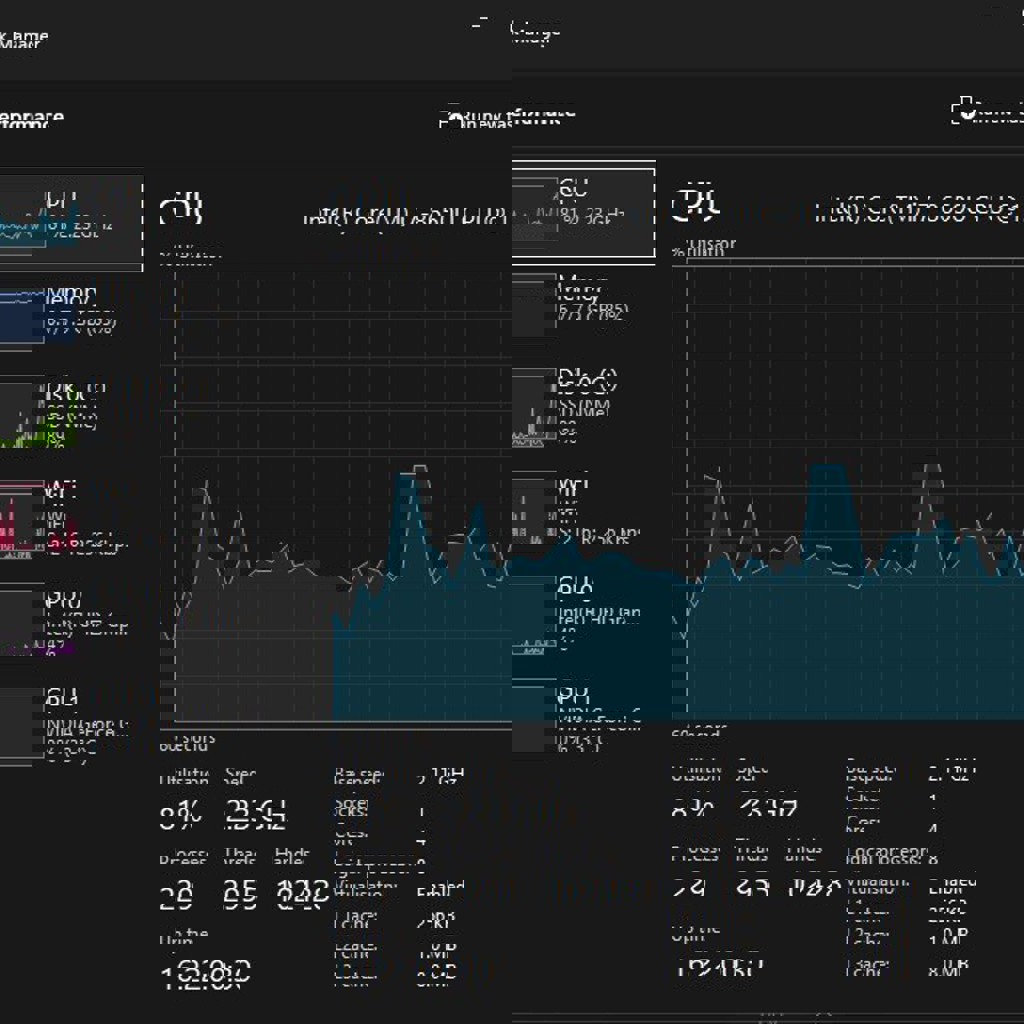Select the highlighted CPU item in right window sidebar
The width and height of the screenshot is (1024, 1024).
[583, 210]
